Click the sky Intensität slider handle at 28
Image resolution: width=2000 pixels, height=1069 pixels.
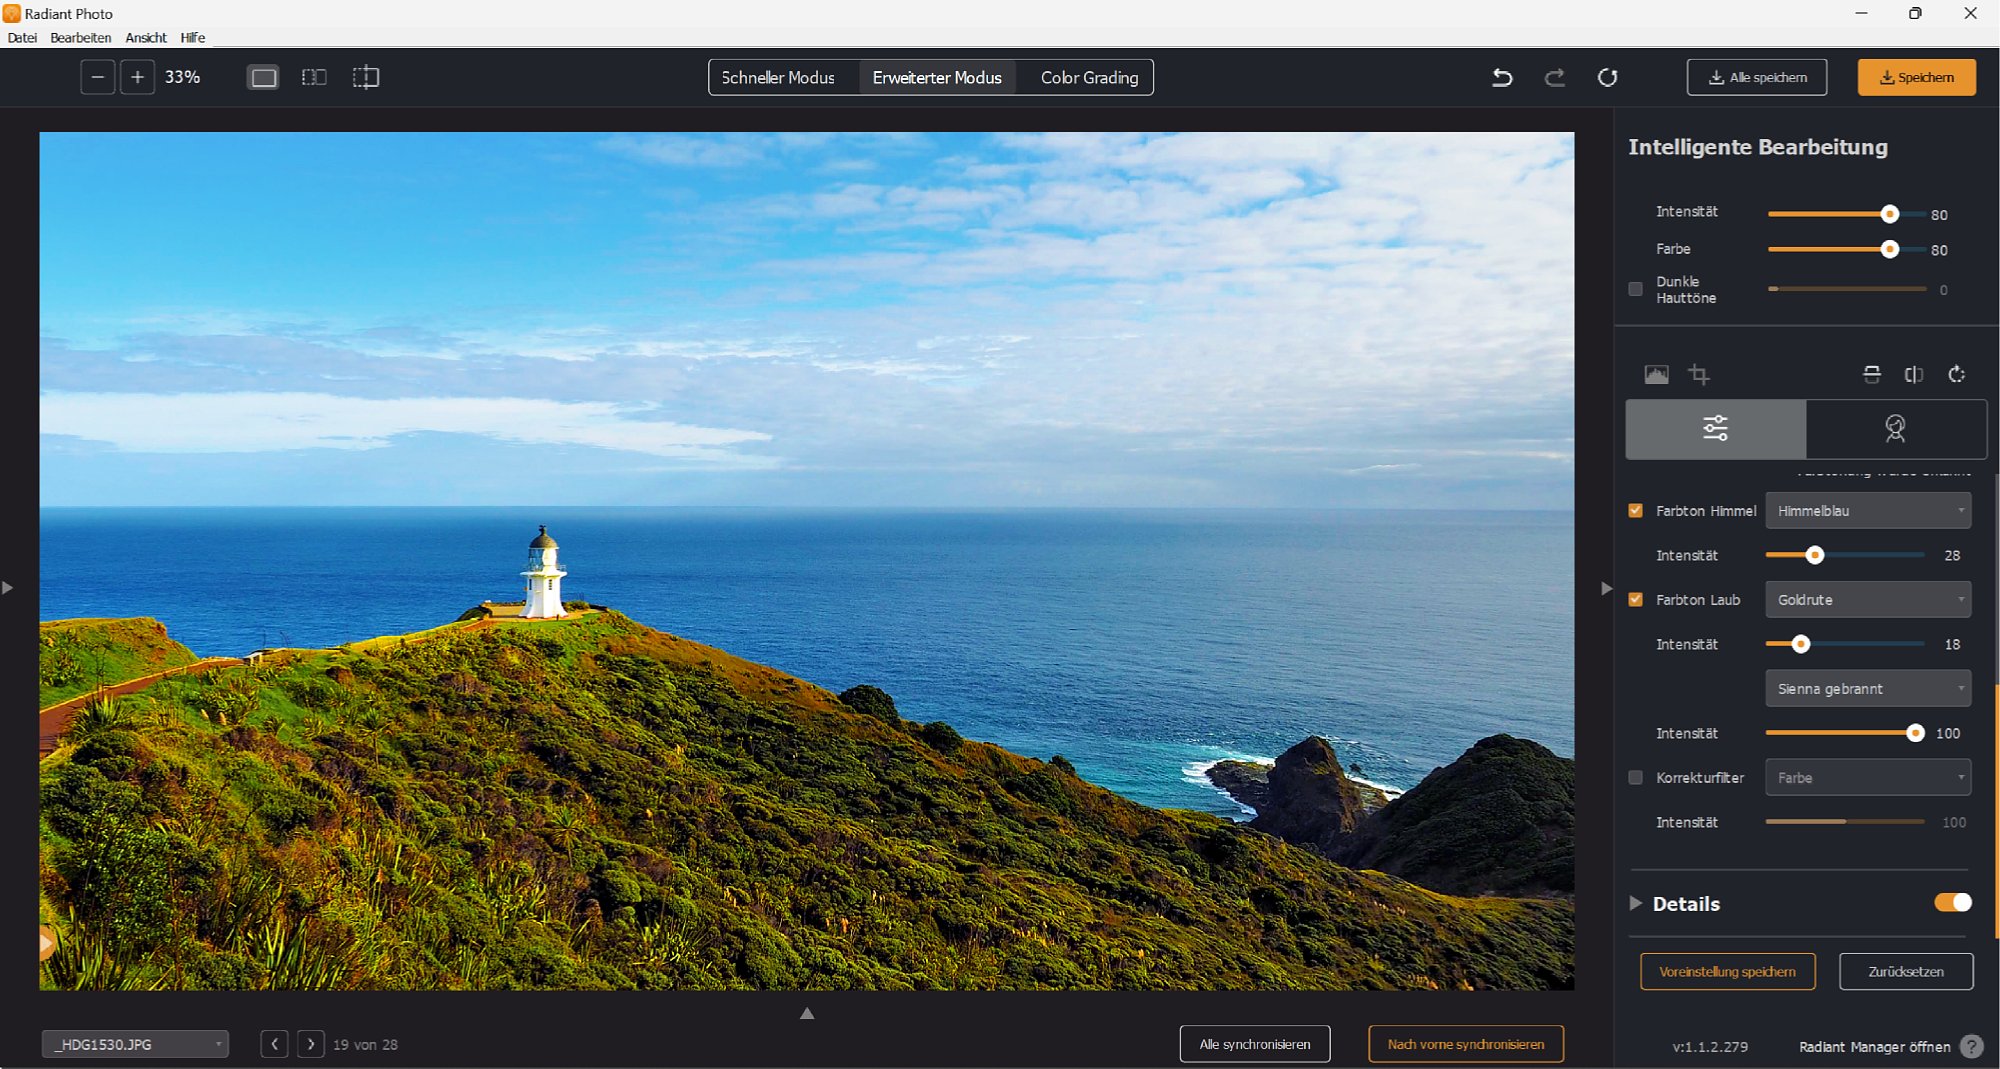[1814, 555]
